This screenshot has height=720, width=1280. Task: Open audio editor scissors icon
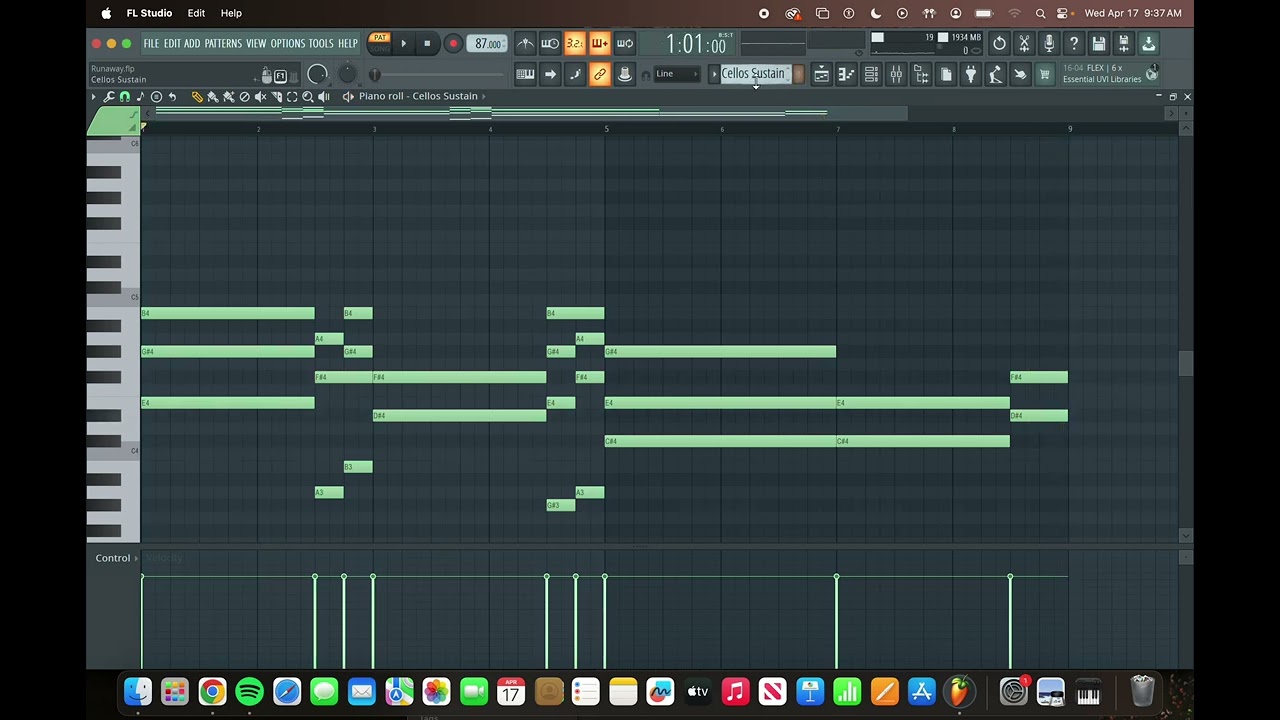[1024, 43]
